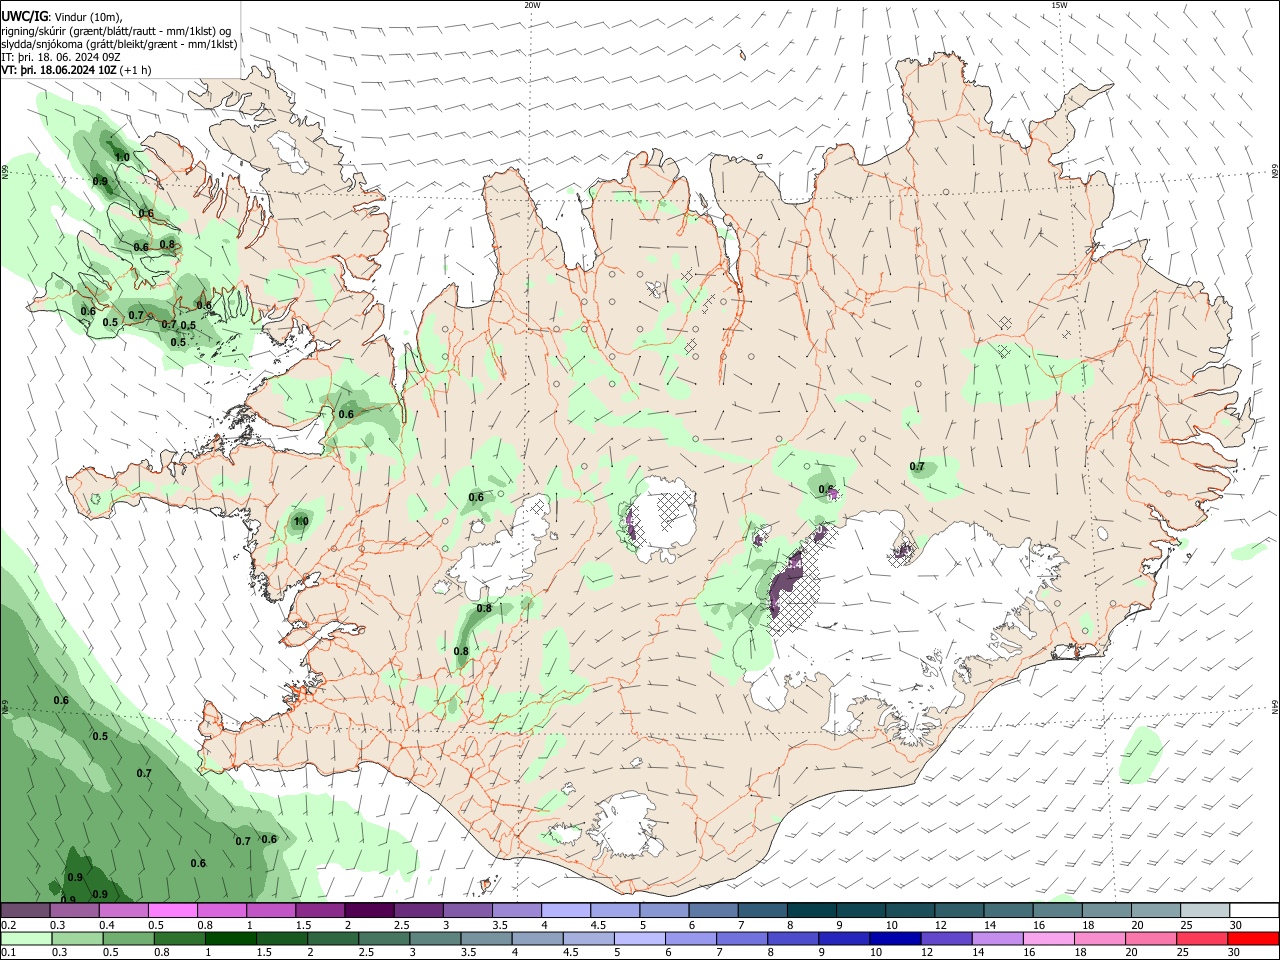Viewport: 1280px width, 960px height.
Task: Select the white snow swatch after 30
Action: (1254, 911)
